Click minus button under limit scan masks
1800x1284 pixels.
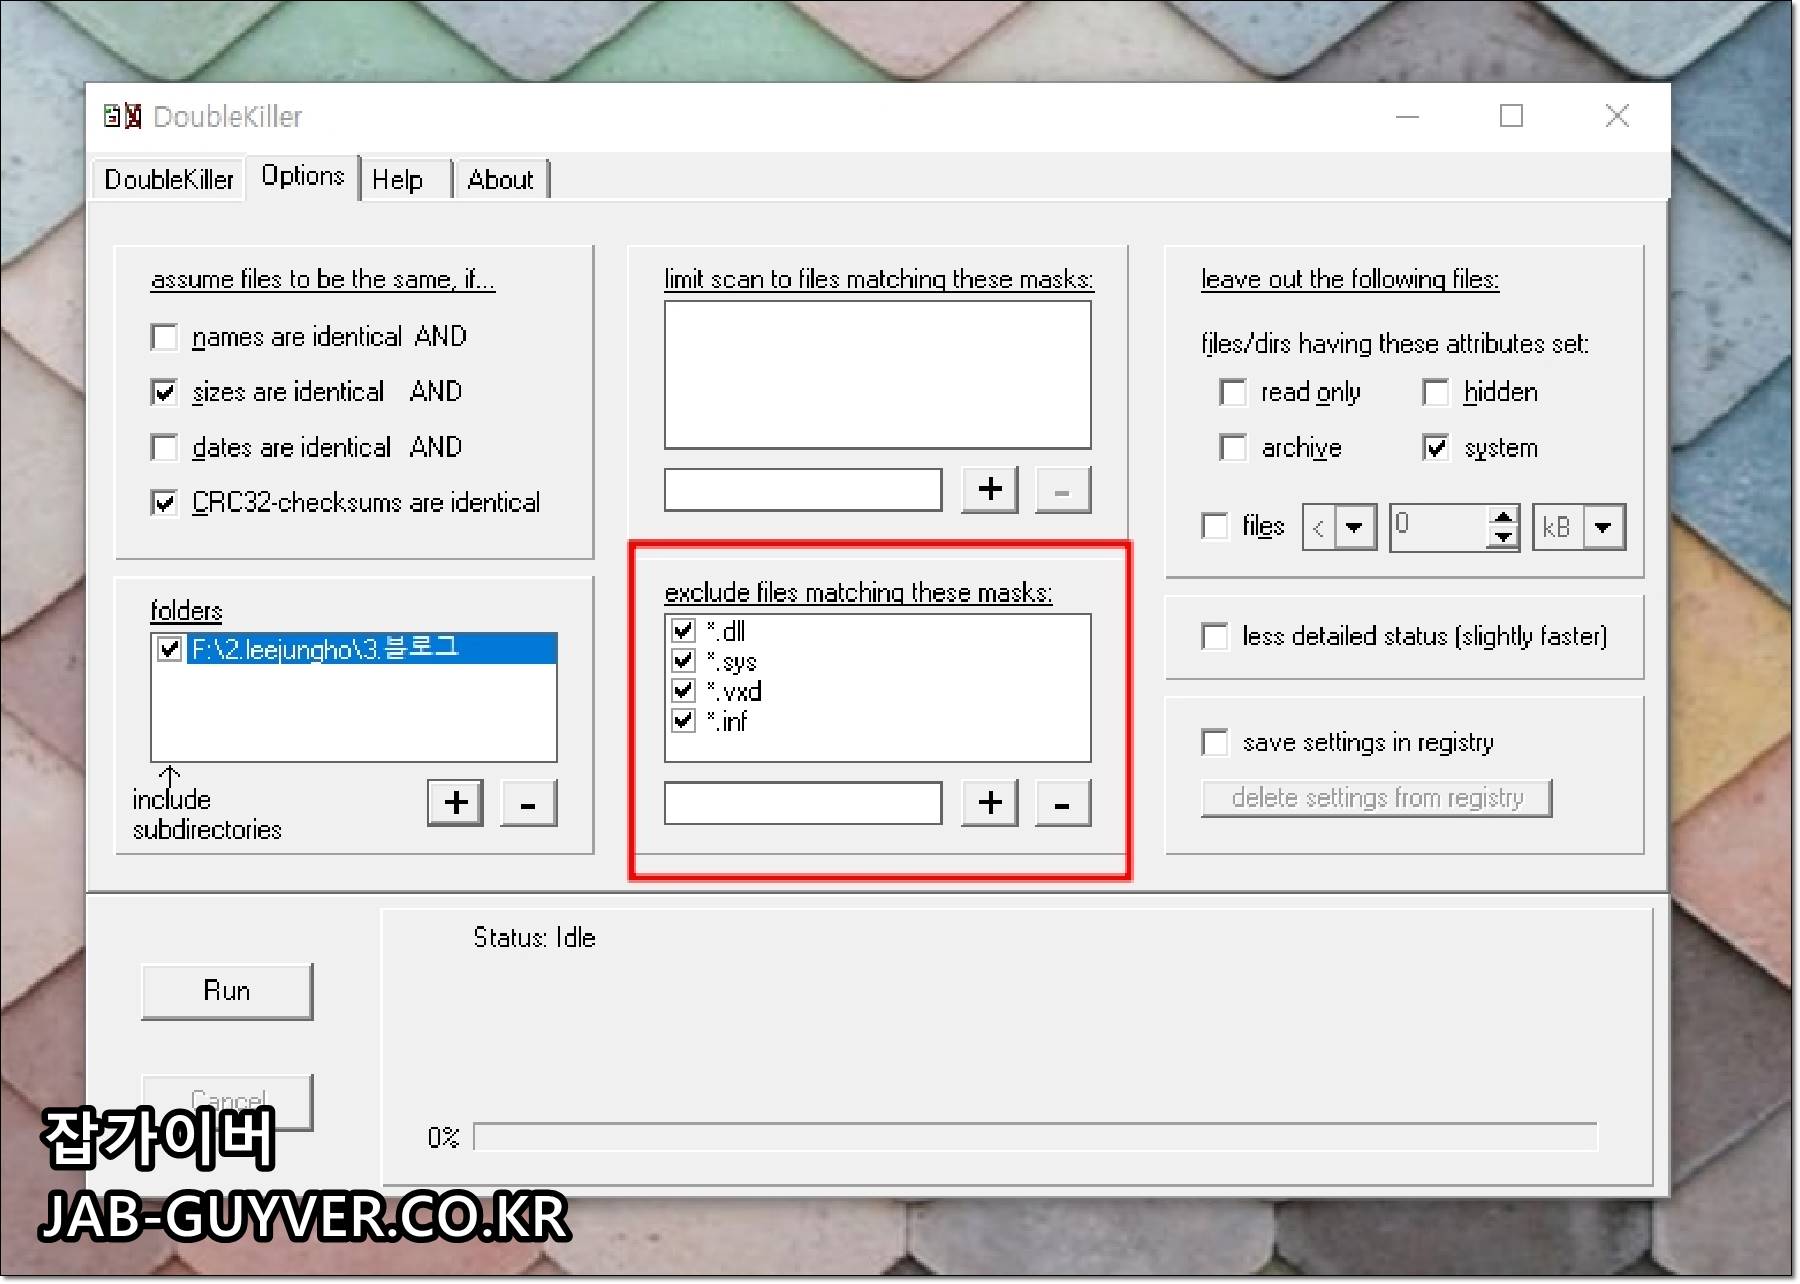[x=1062, y=490]
